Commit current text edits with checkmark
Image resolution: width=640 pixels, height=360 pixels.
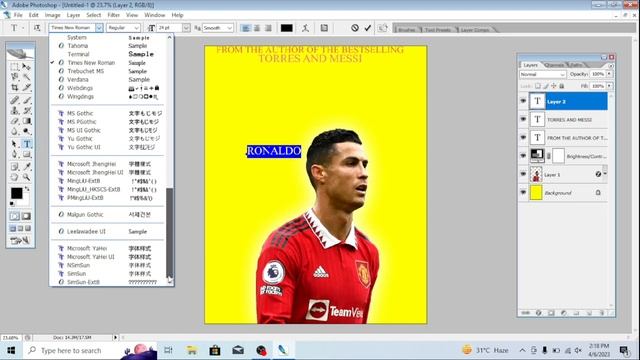click(367, 28)
